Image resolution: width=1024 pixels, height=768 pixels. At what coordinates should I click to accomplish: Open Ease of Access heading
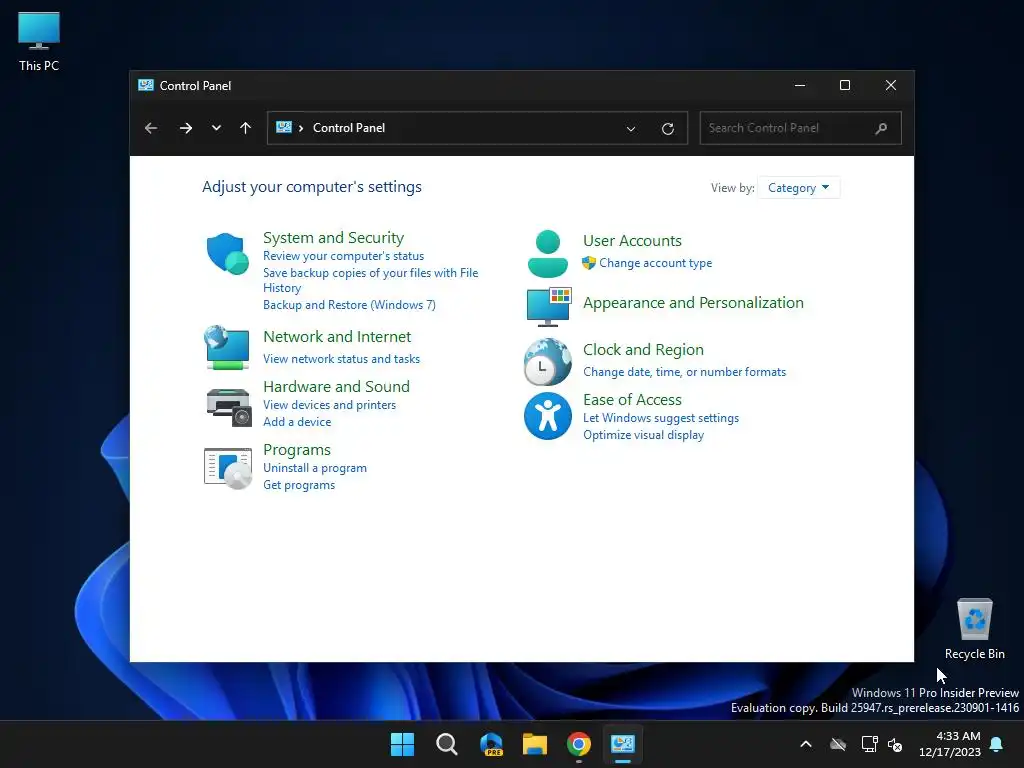(632, 399)
